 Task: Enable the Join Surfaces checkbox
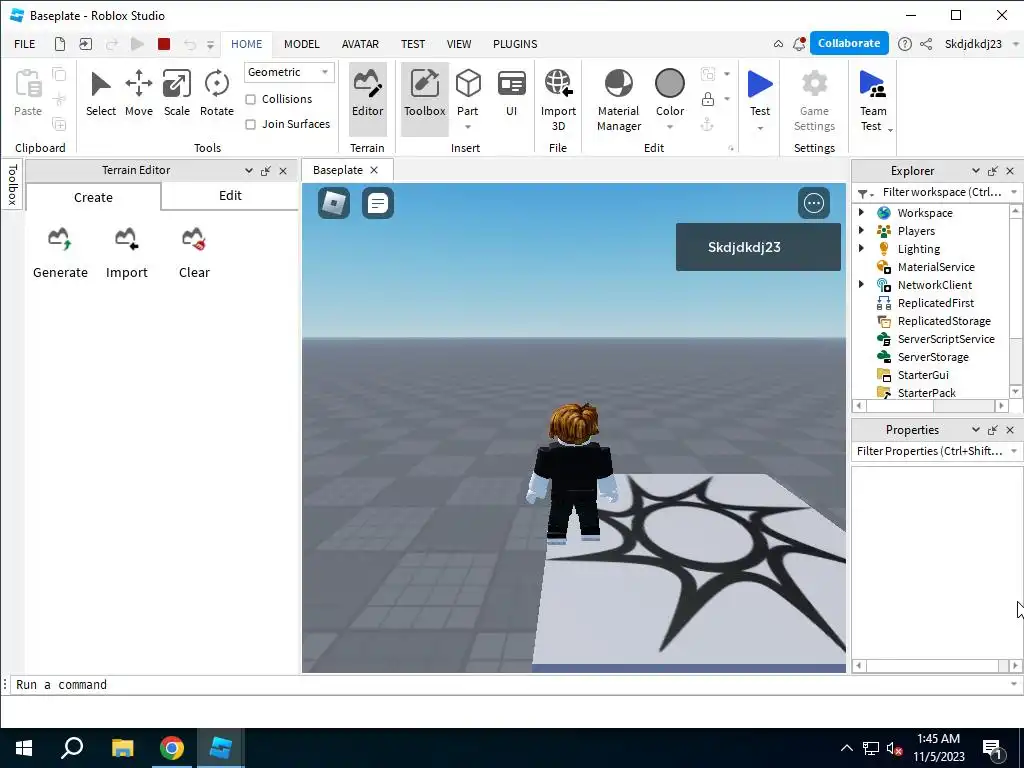[250, 124]
